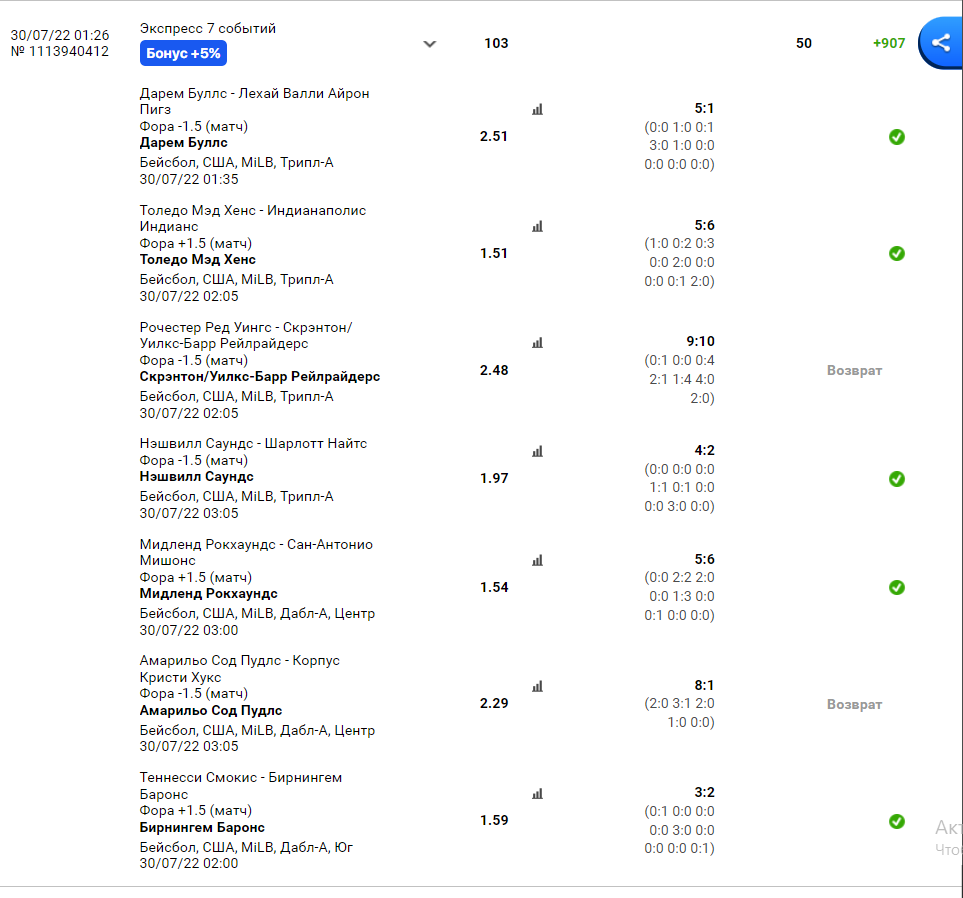The image size is (963, 898).
Task: Open statistics icon for Мидленд Рокхаундс match
Action: coord(537,560)
